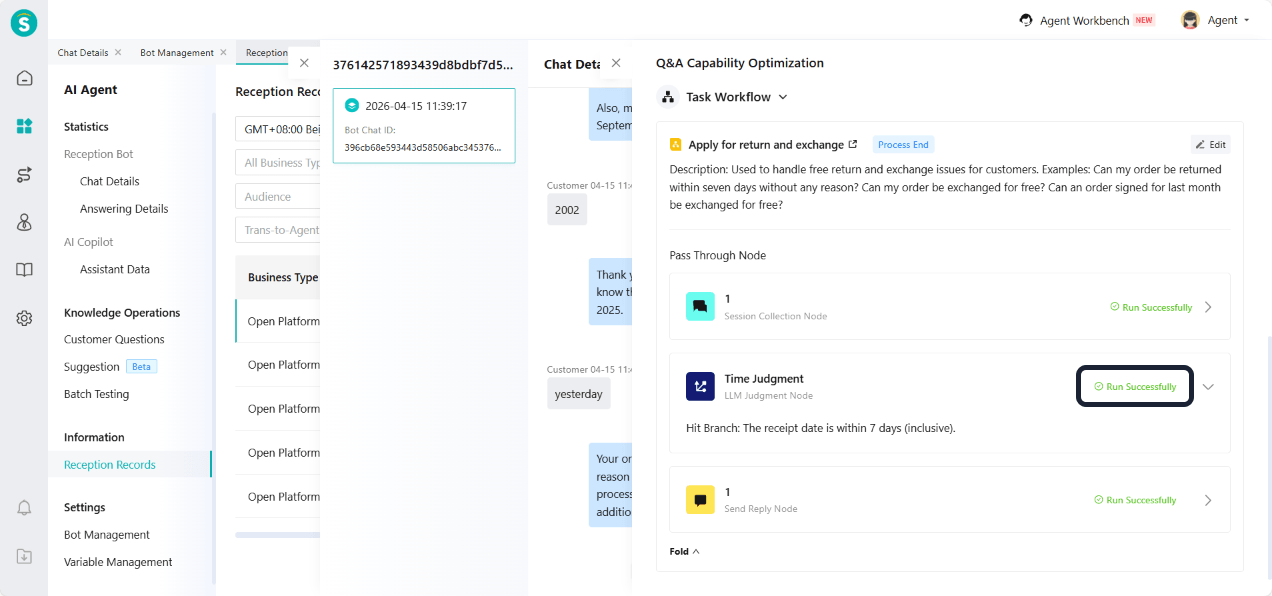Click the Edit button
This screenshot has height=596, width=1272.
pyautogui.click(x=1210, y=145)
